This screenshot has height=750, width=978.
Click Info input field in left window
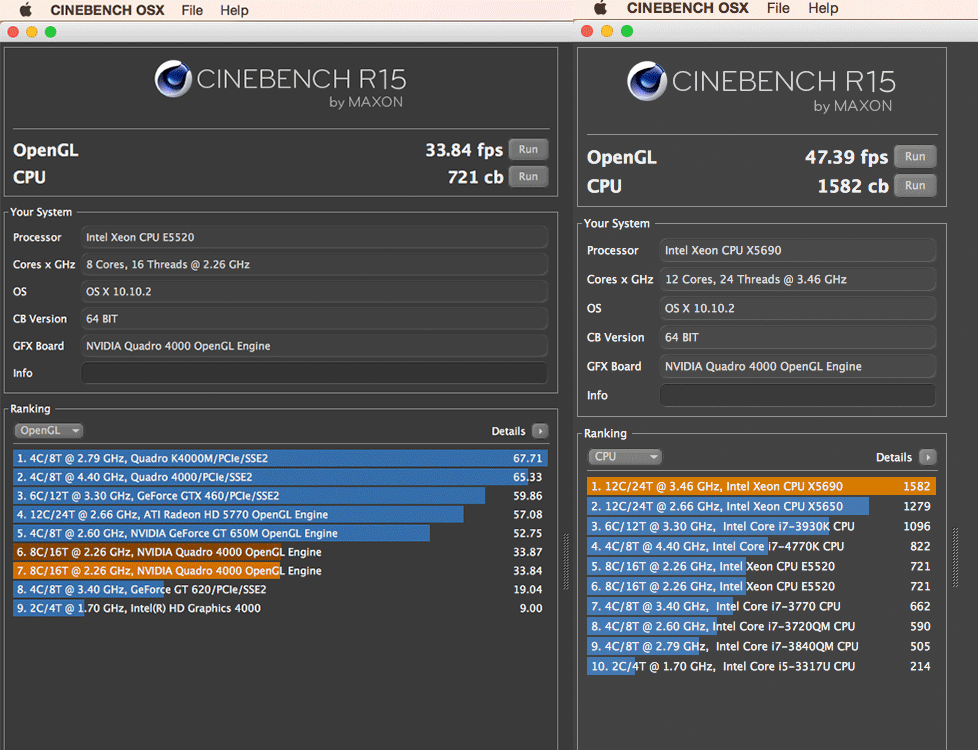point(314,373)
